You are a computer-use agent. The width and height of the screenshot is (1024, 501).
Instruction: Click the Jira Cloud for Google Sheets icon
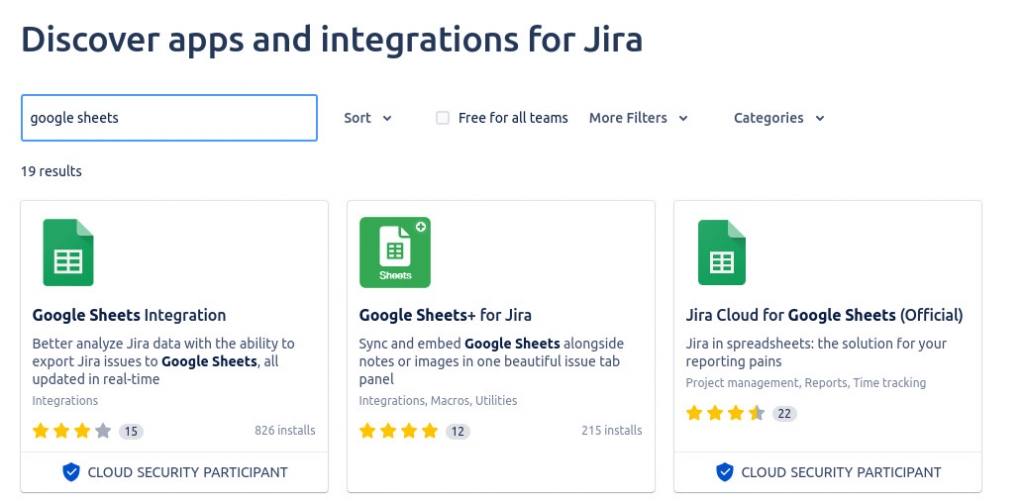point(722,253)
